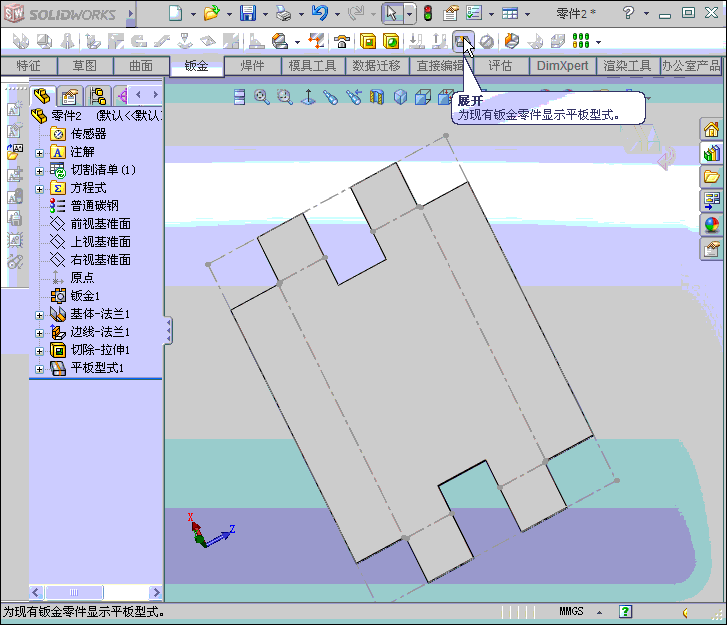Expand the 注解 tree node
Viewport: 727px width, 625px height.
point(39,153)
